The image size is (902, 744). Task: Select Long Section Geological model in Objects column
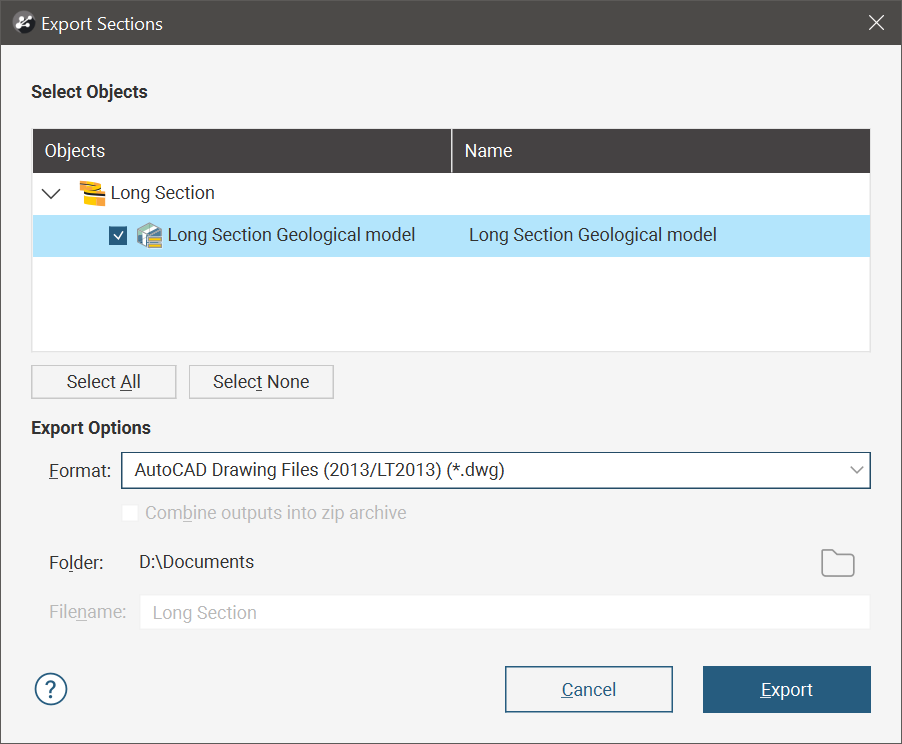click(x=291, y=236)
